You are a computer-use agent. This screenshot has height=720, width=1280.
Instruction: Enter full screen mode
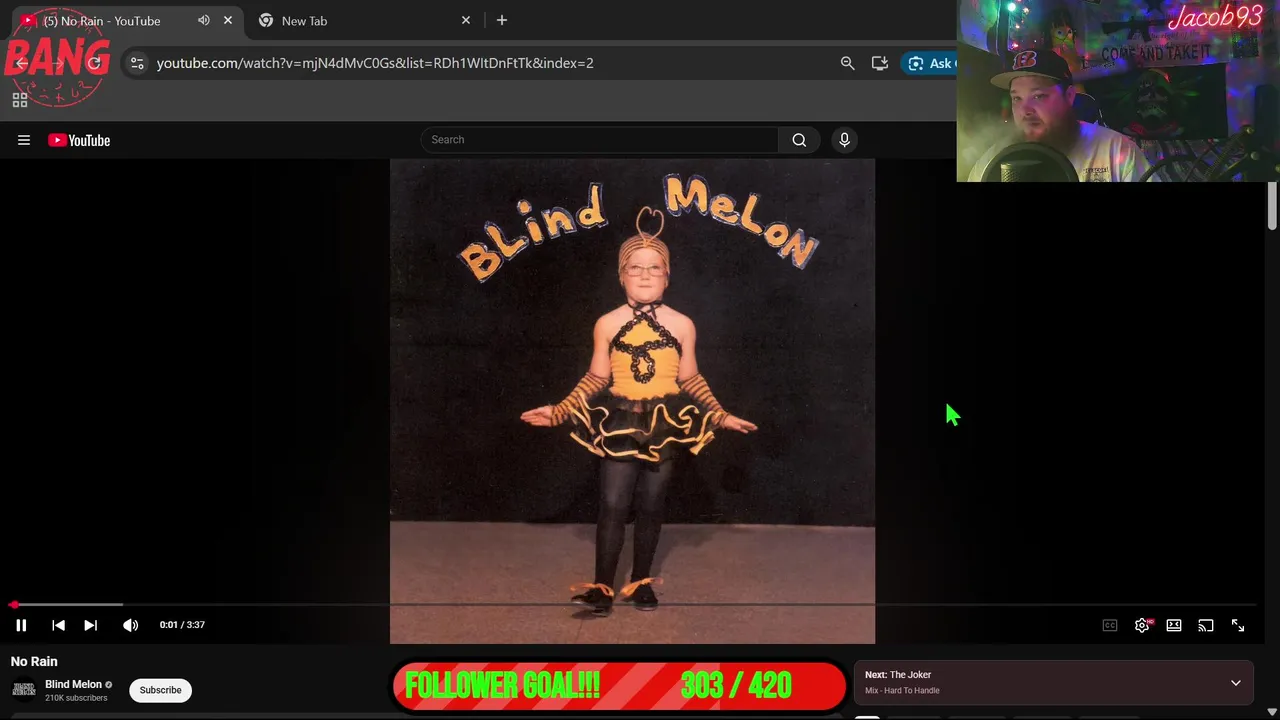pos(1238,625)
